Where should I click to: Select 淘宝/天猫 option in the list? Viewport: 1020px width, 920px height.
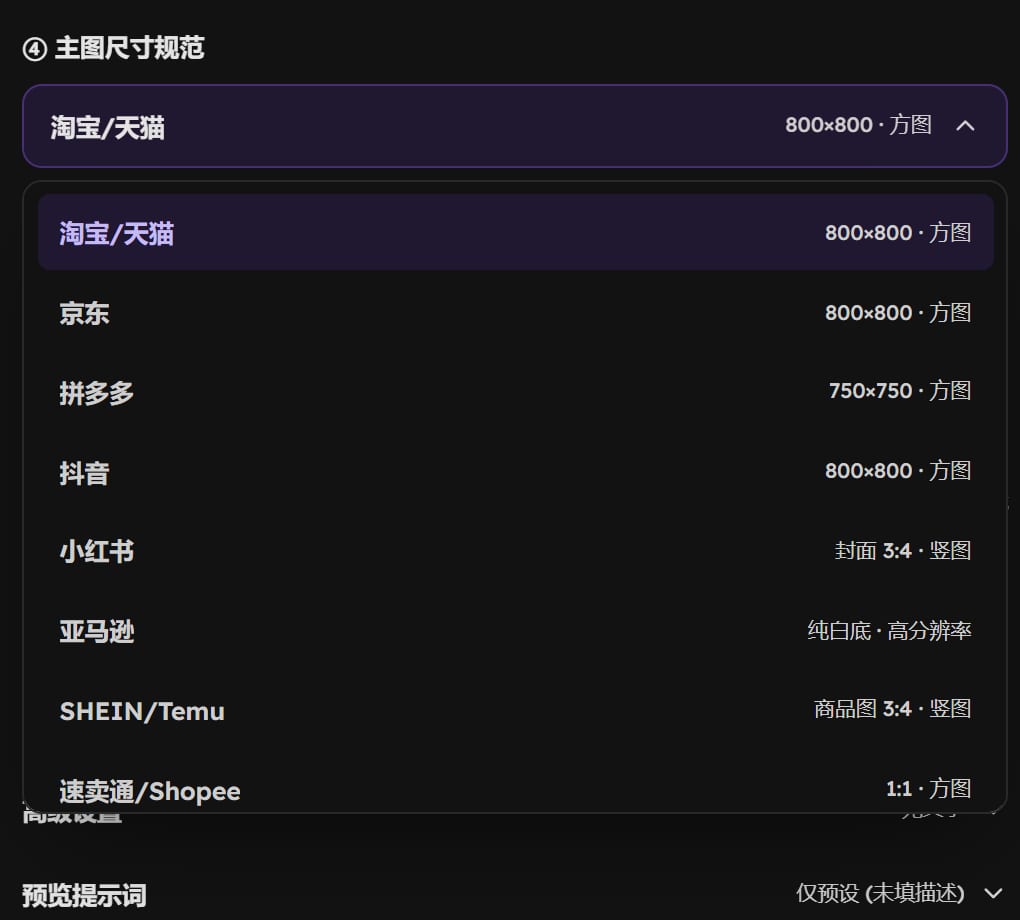pos(515,232)
